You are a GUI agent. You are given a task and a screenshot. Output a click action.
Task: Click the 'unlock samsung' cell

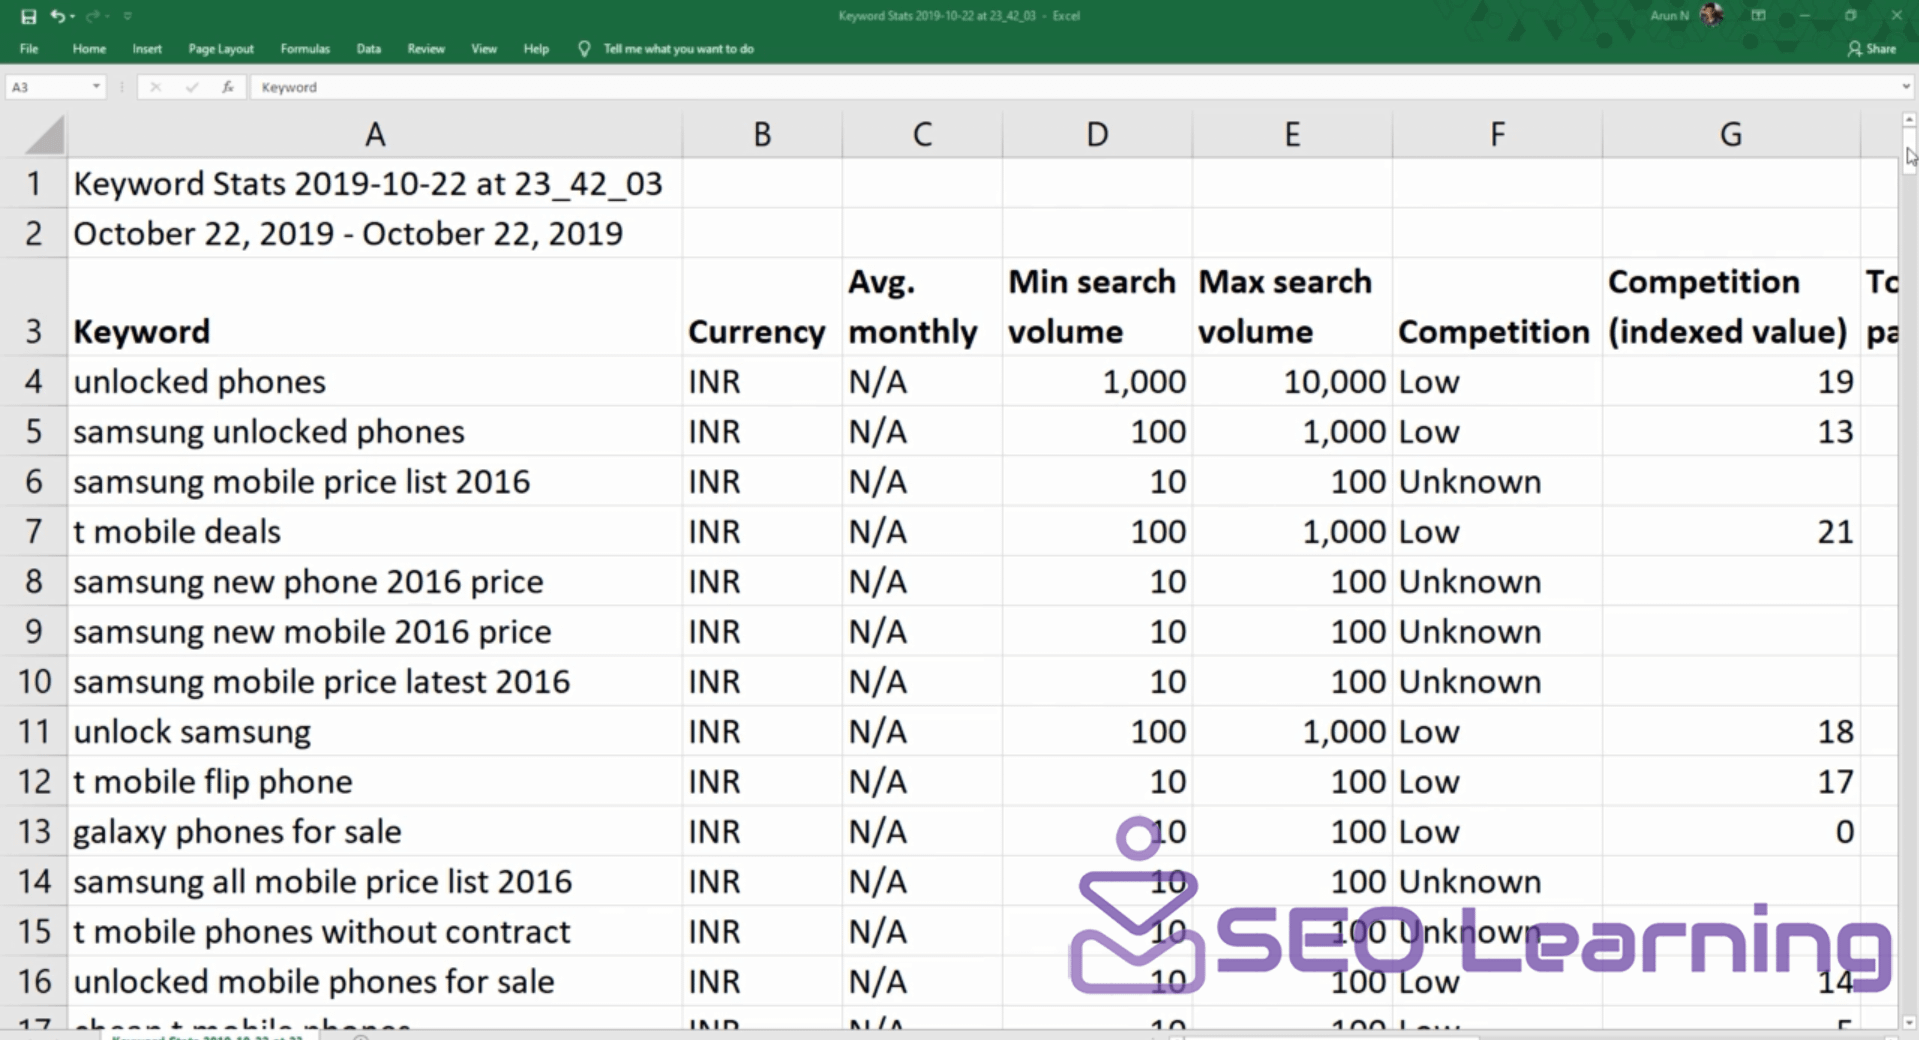click(x=375, y=731)
